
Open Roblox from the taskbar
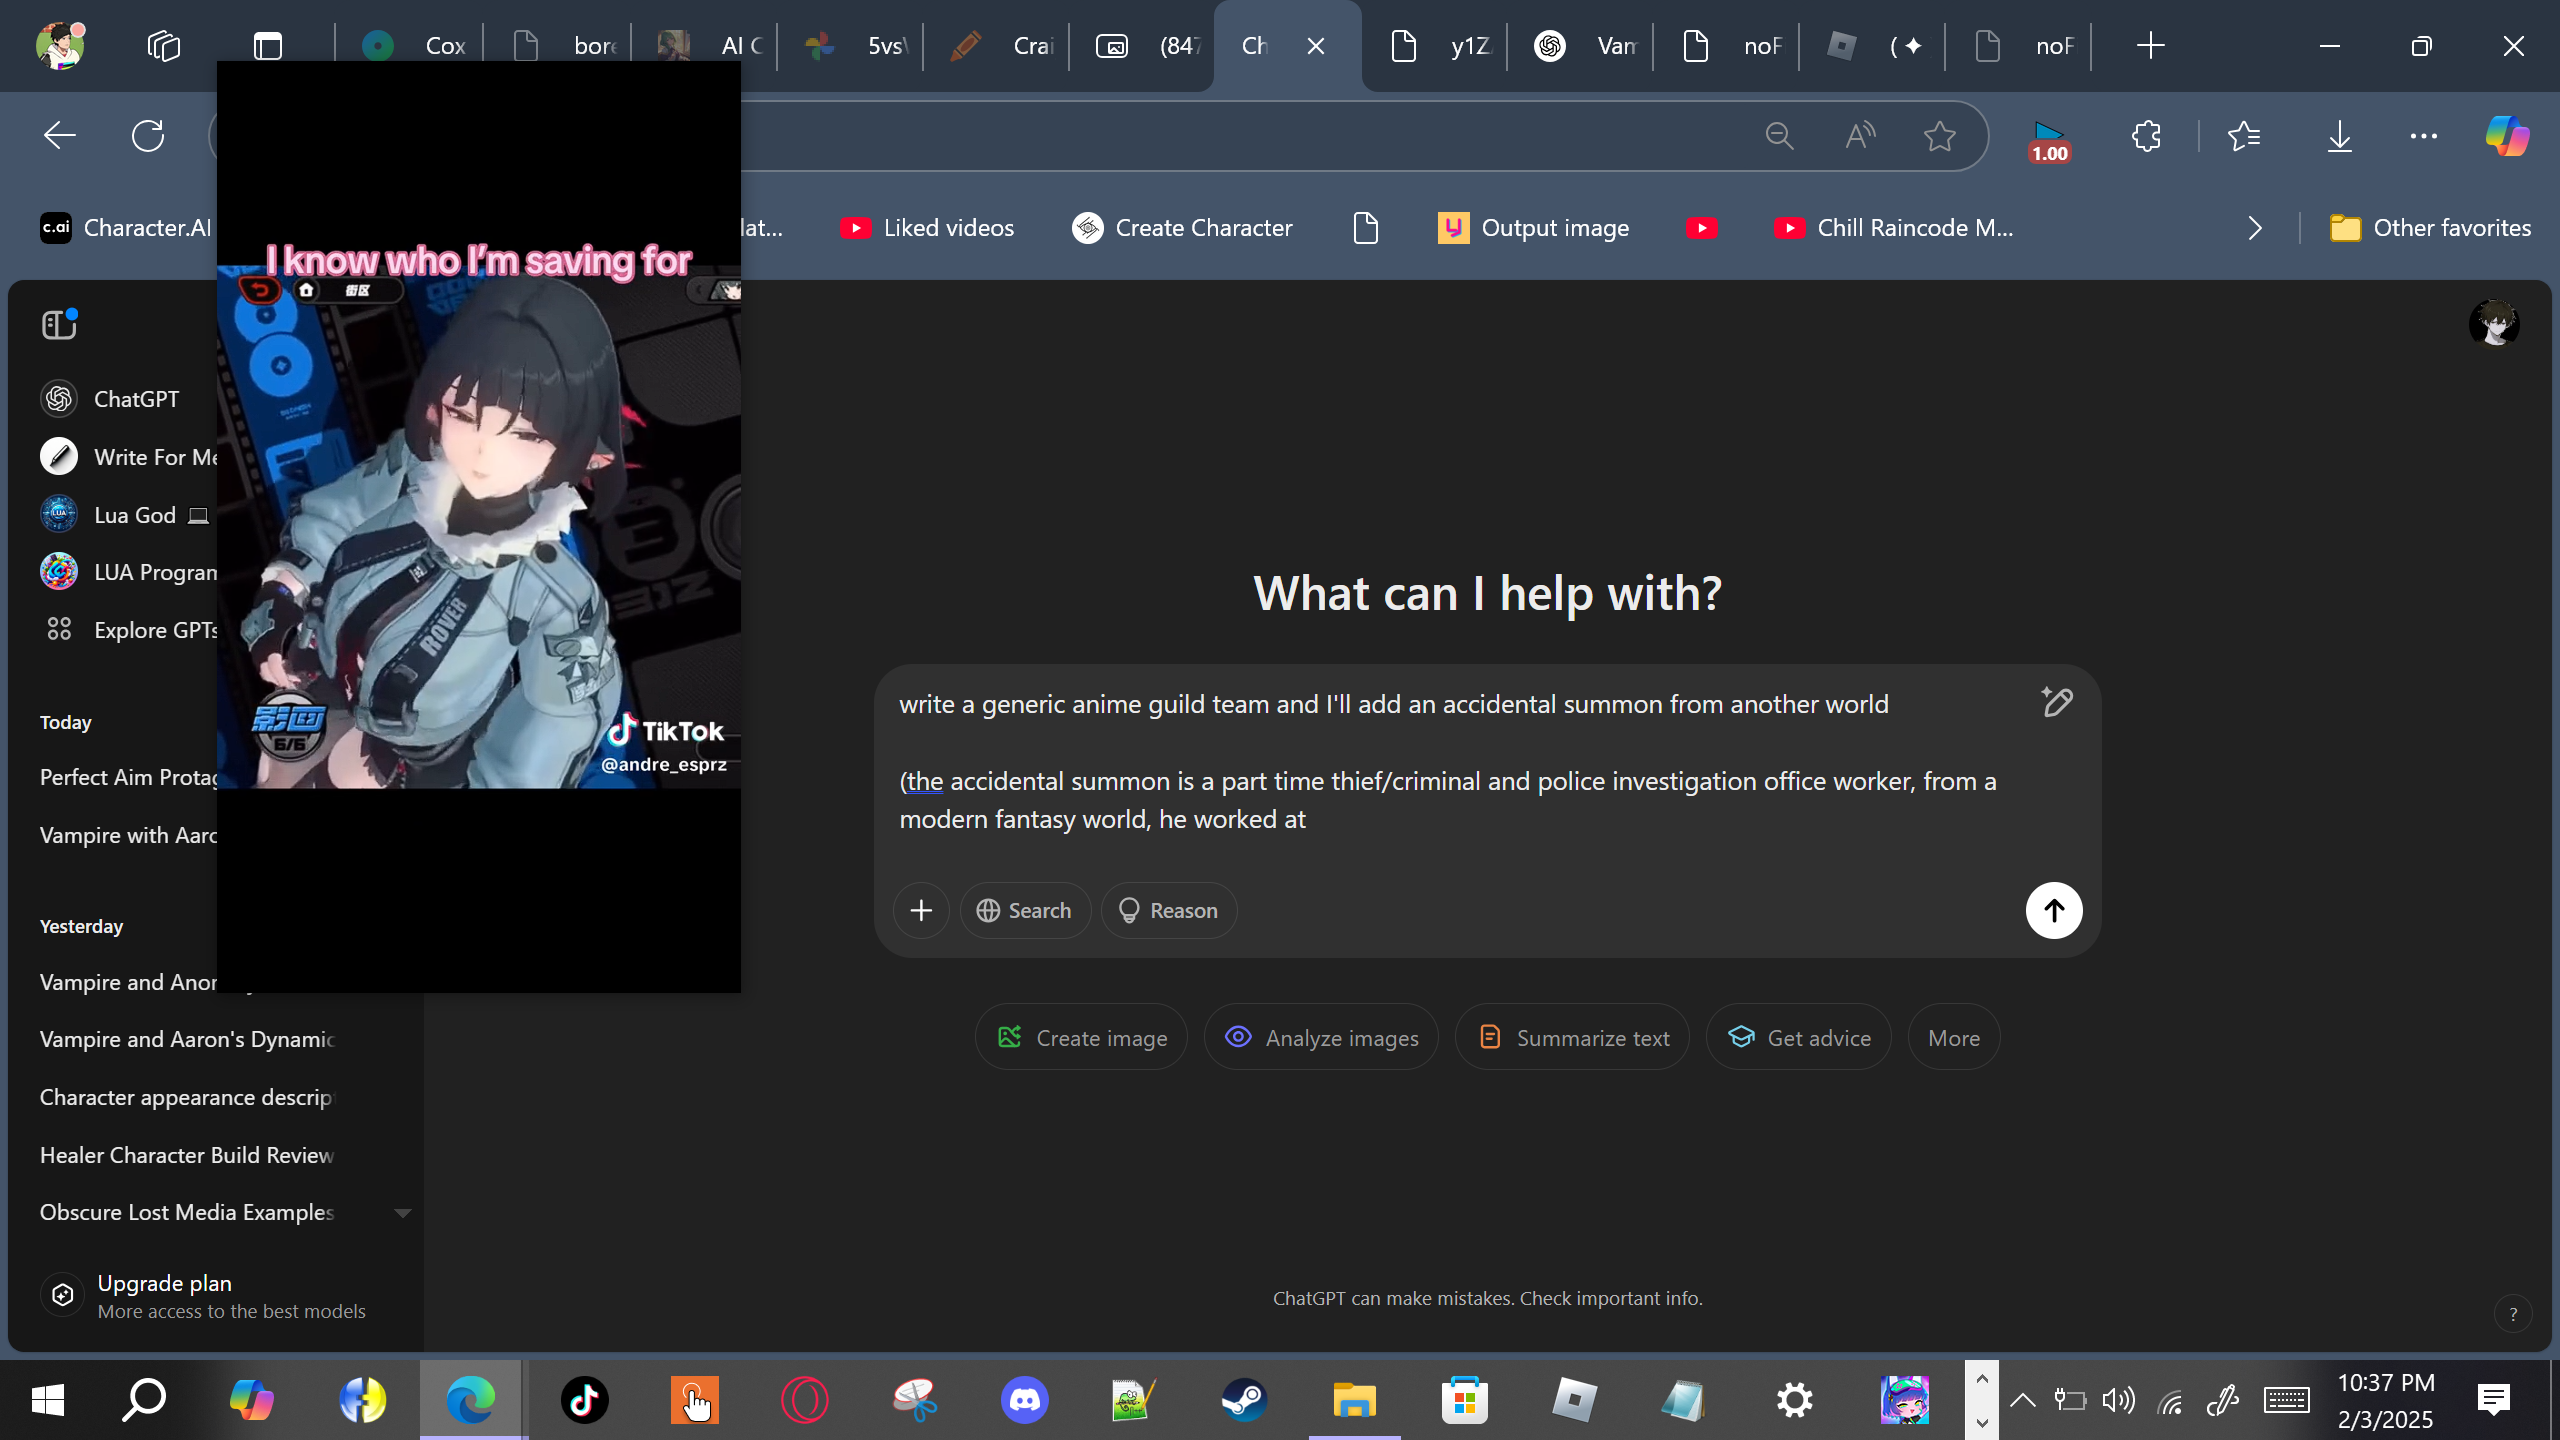(1574, 1400)
